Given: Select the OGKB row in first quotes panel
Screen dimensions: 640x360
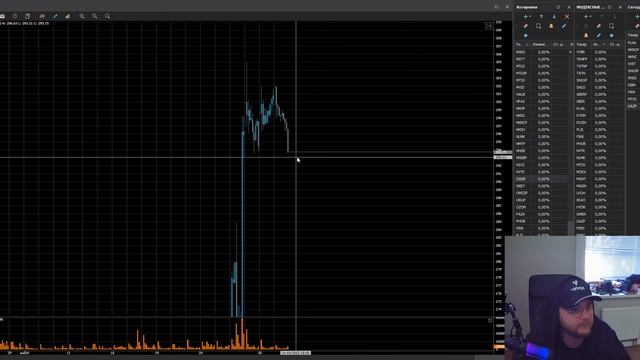Looking at the screenshot, I should tap(541, 179).
